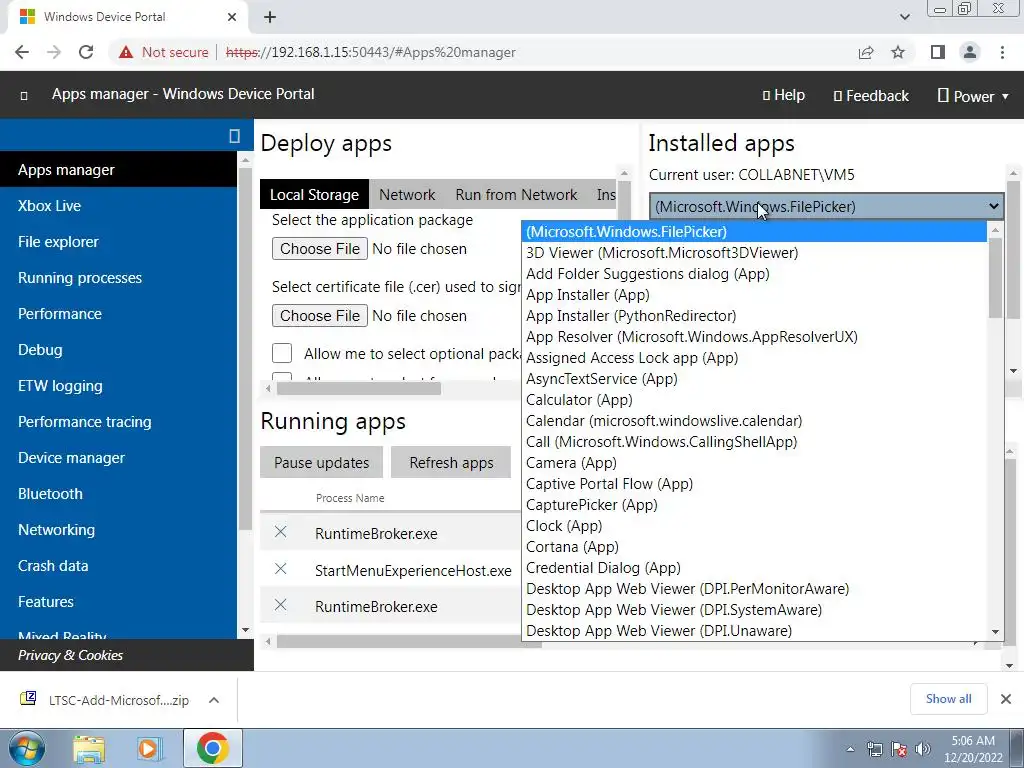Choose File for the certificate
This screenshot has height=768, width=1024.
320,316
